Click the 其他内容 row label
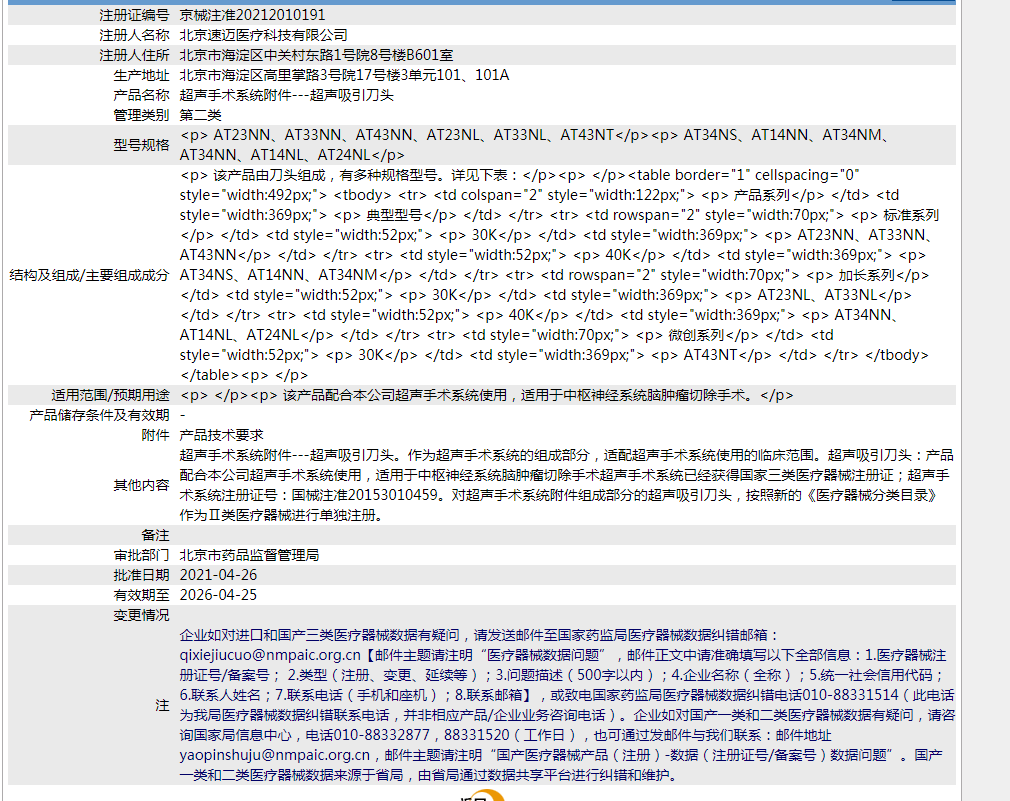1010x801 pixels. coord(141,485)
